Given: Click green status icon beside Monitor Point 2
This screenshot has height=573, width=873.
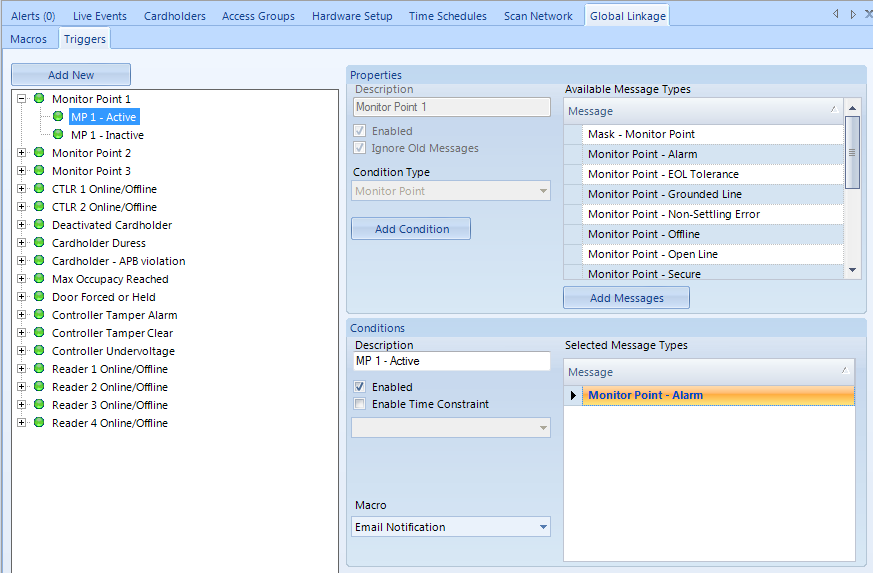Looking at the screenshot, I should click(x=39, y=153).
